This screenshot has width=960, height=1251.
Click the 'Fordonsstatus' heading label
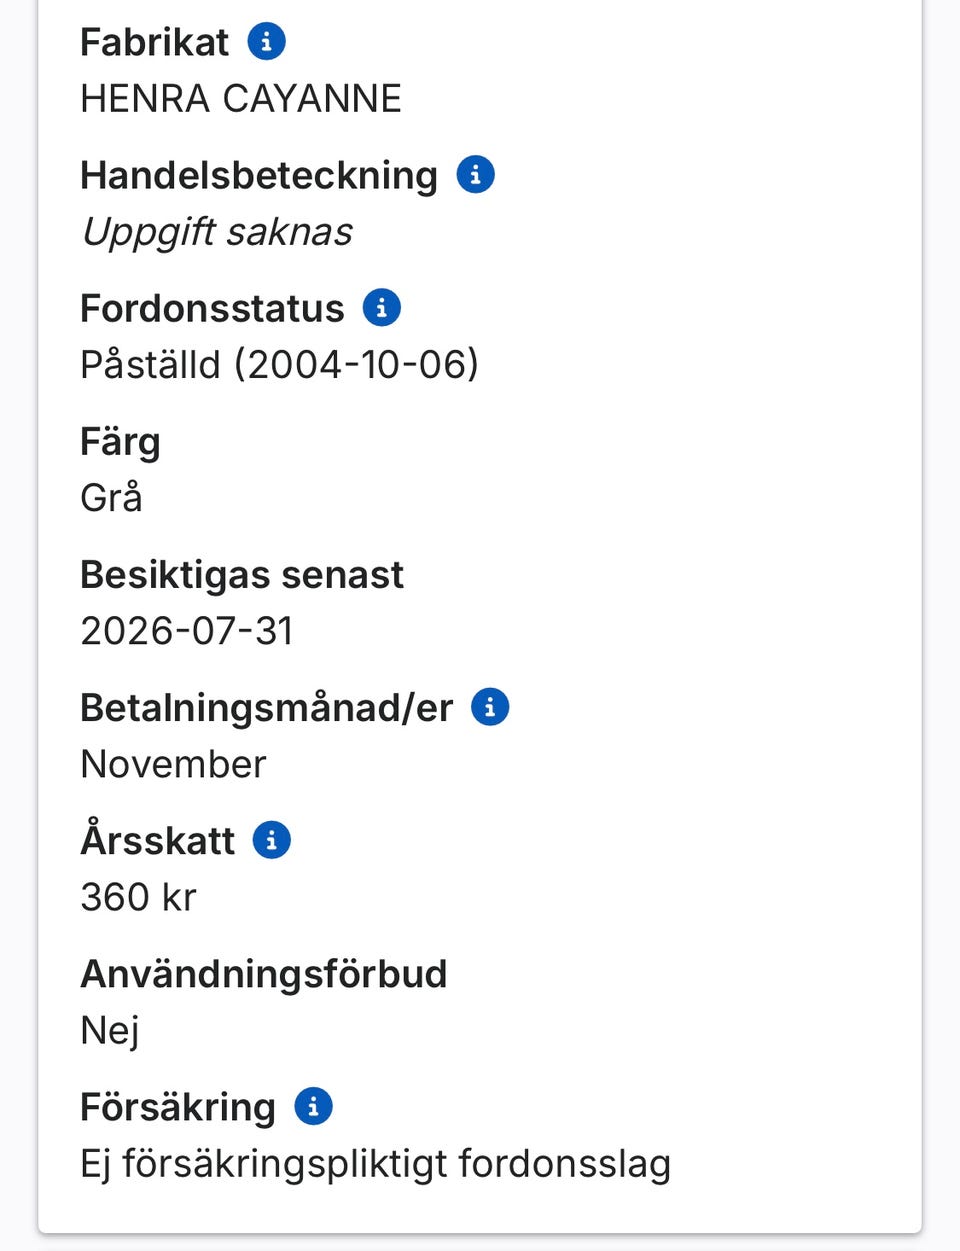[212, 308]
